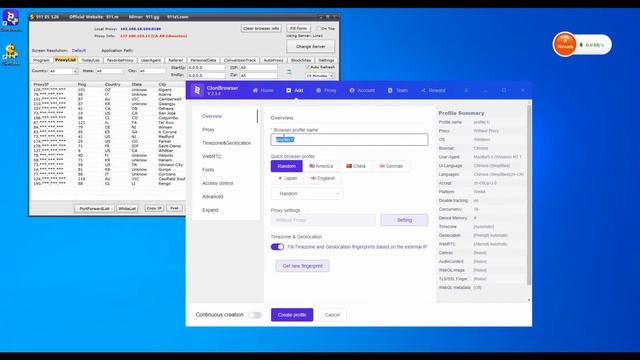Open the Country dropdown in 911 window

[63, 71]
